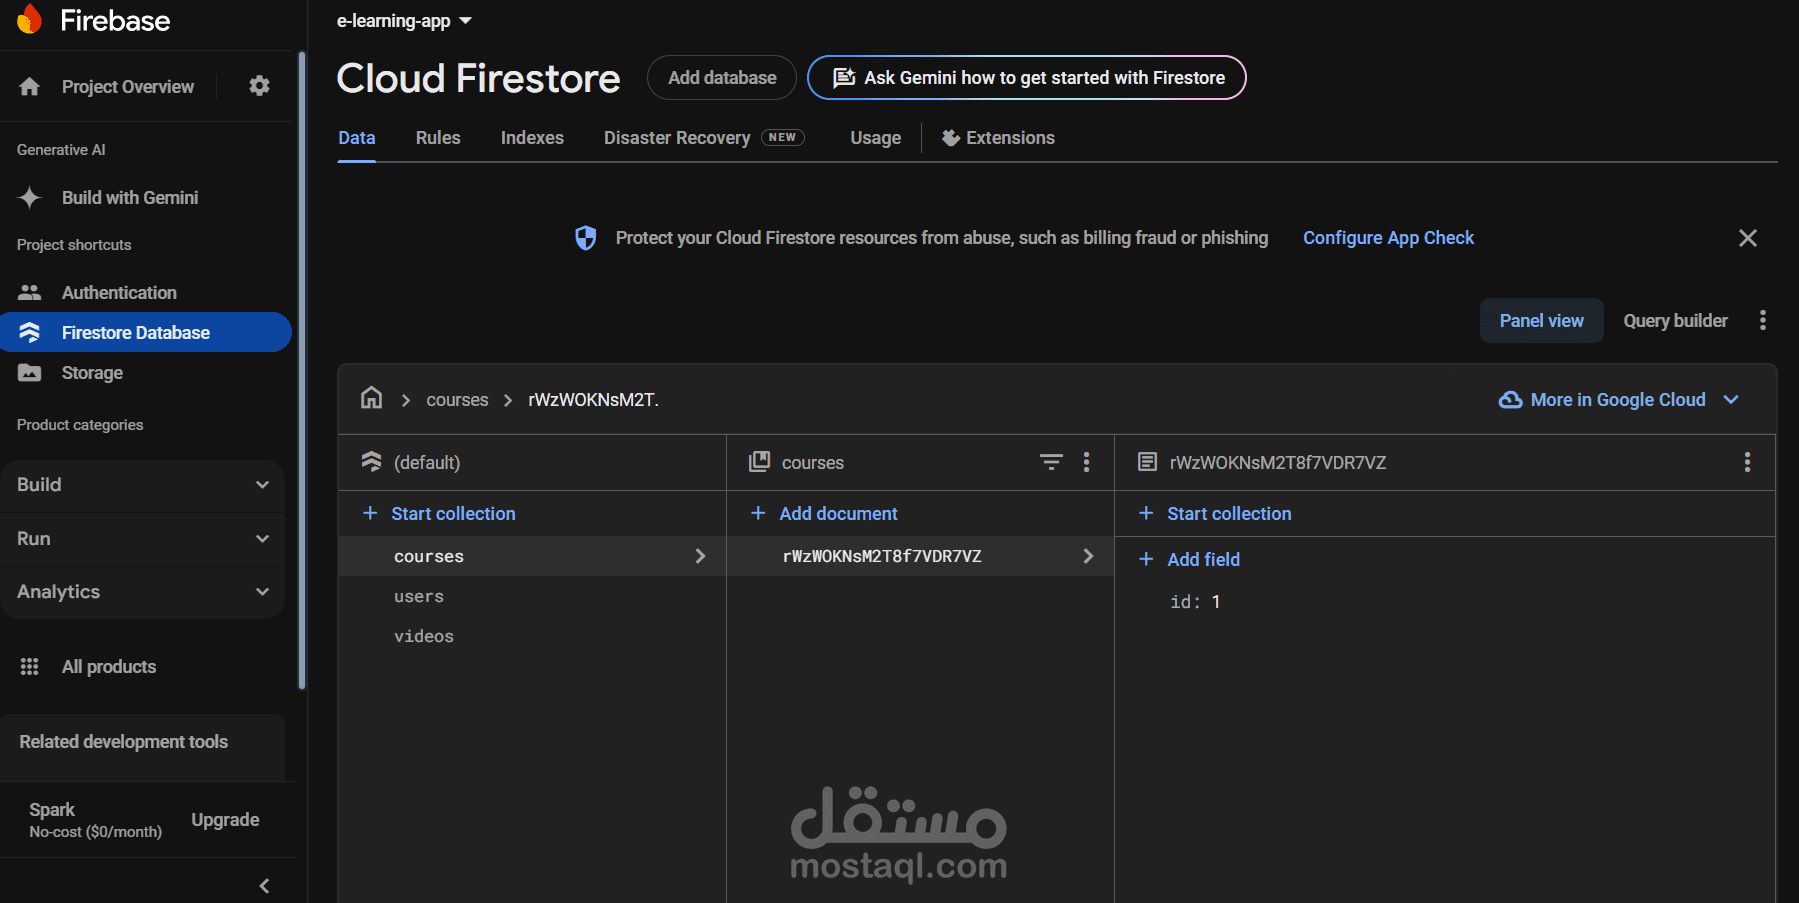The image size is (1799, 903).
Task: Open Build with Gemini
Action: [146, 198]
